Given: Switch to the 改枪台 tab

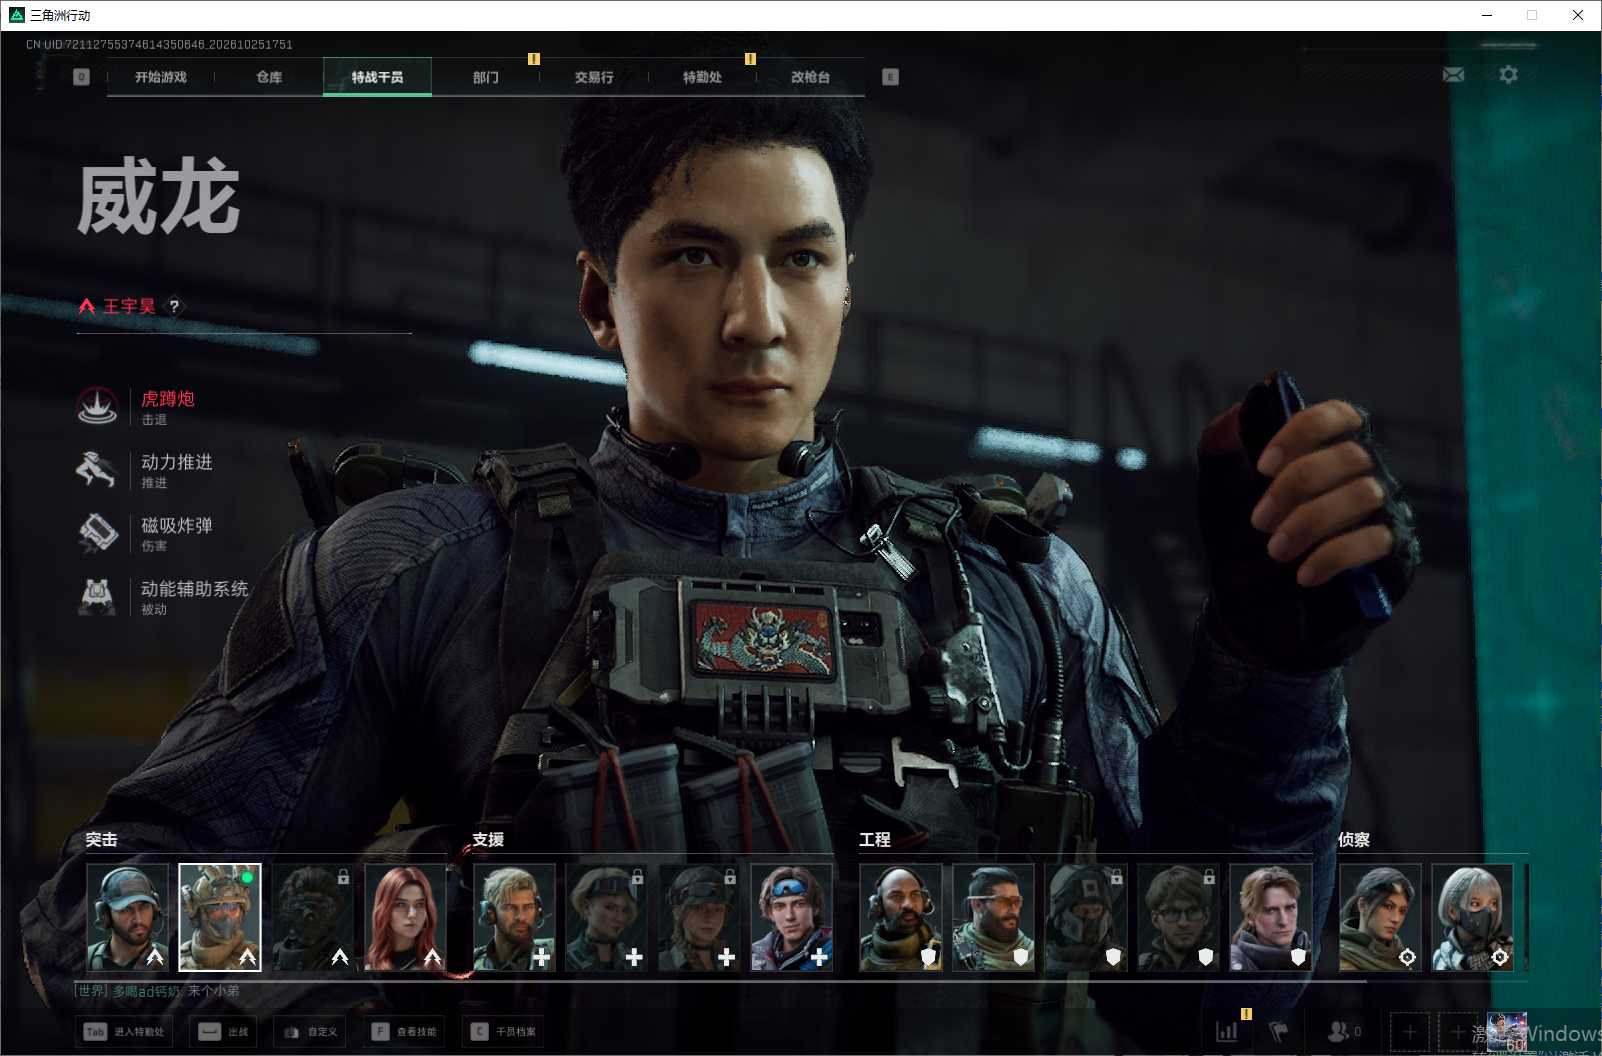Looking at the screenshot, I should (x=810, y=77).
